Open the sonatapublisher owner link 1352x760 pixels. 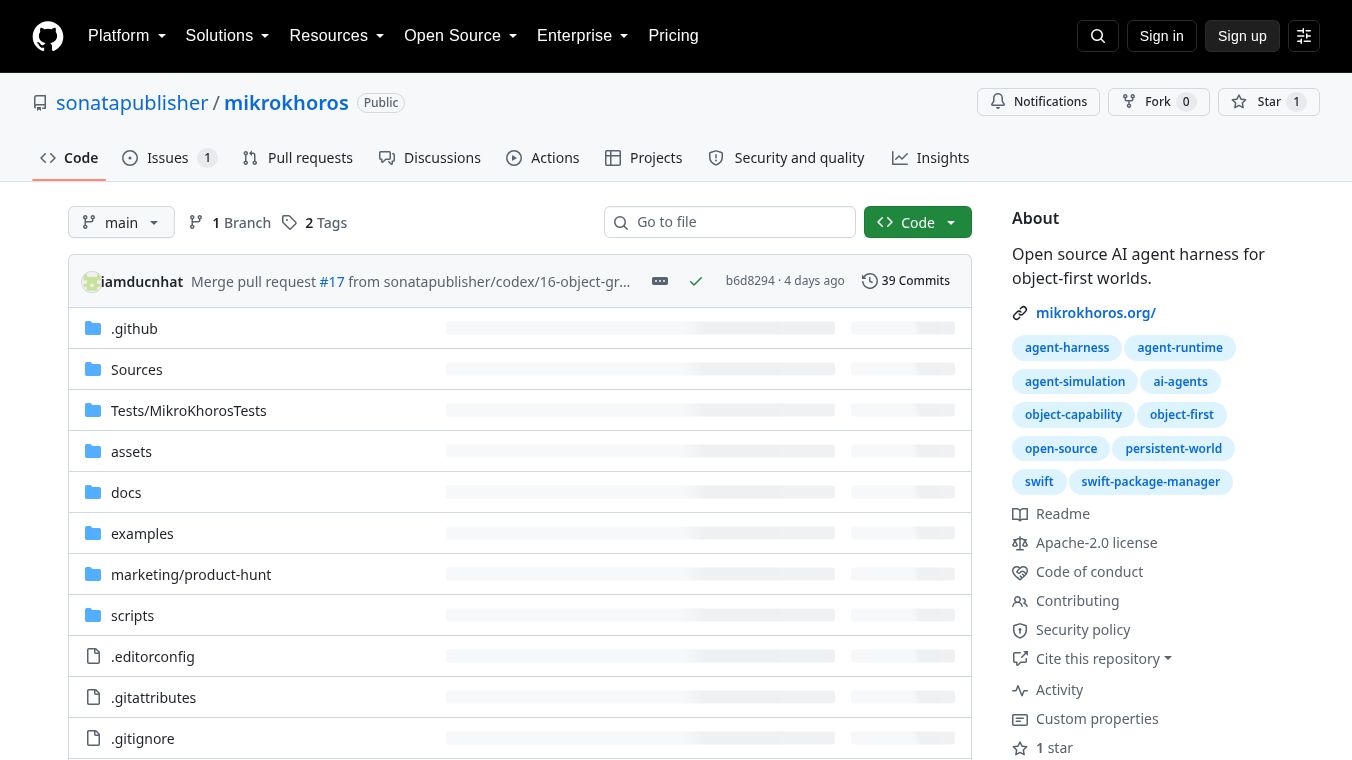click(132, 103)
